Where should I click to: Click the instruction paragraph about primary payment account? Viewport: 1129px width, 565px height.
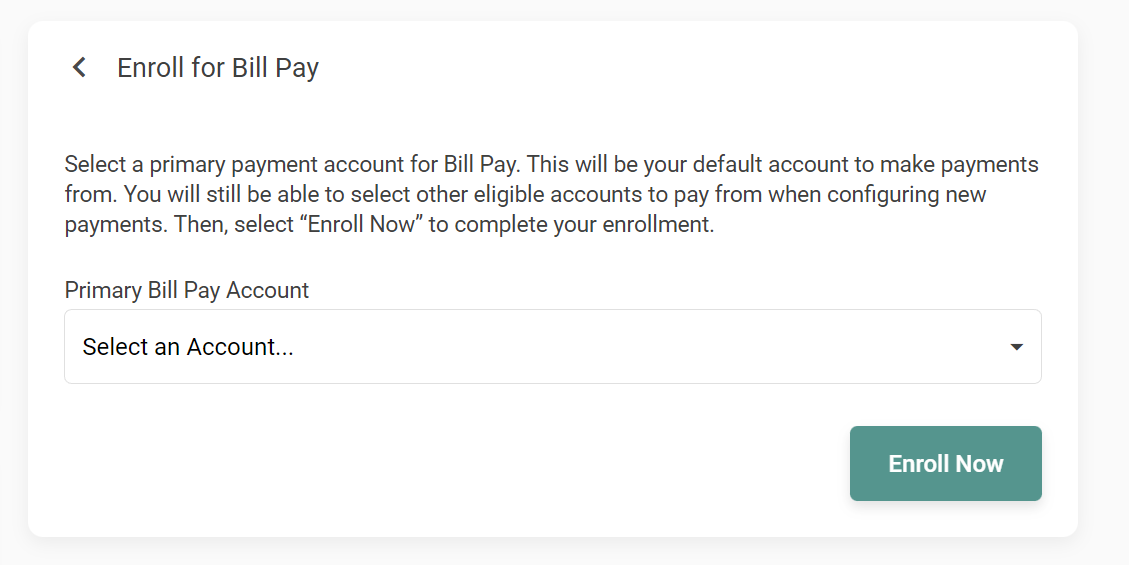point(552,194)
